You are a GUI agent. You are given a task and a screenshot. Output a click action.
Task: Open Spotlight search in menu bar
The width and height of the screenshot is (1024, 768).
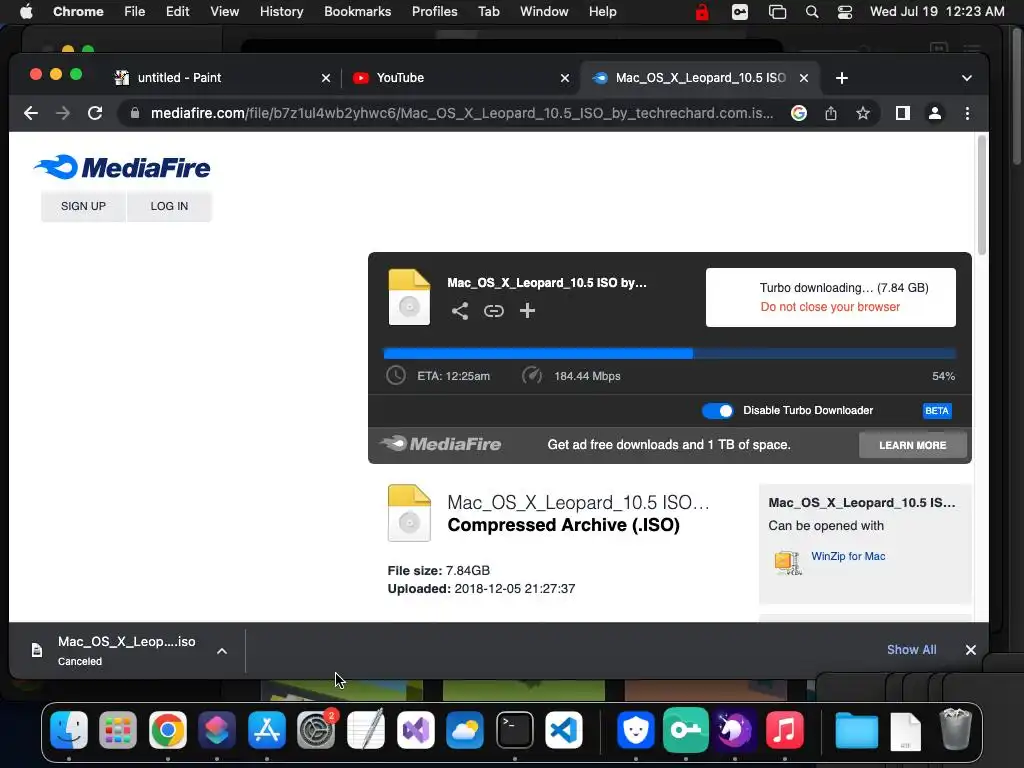point(812,12)
